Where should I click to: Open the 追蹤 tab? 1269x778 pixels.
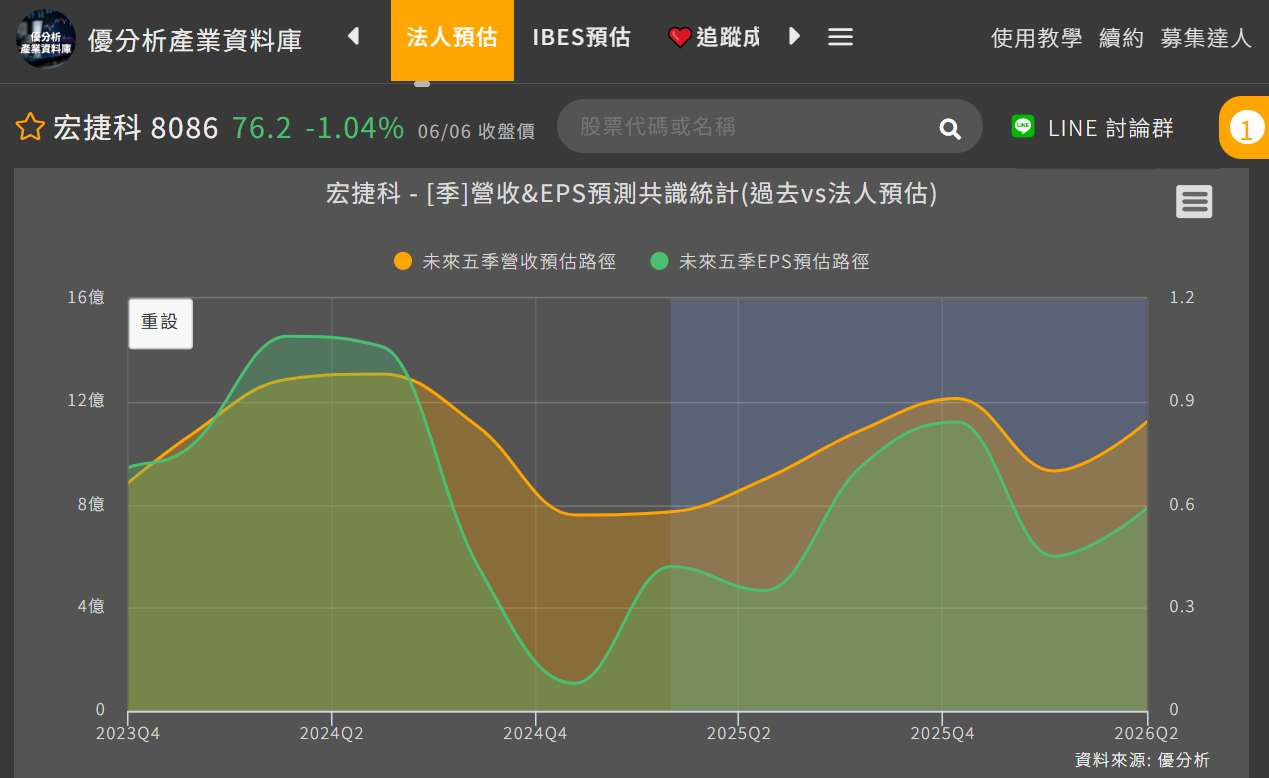[x=714, y=38]
